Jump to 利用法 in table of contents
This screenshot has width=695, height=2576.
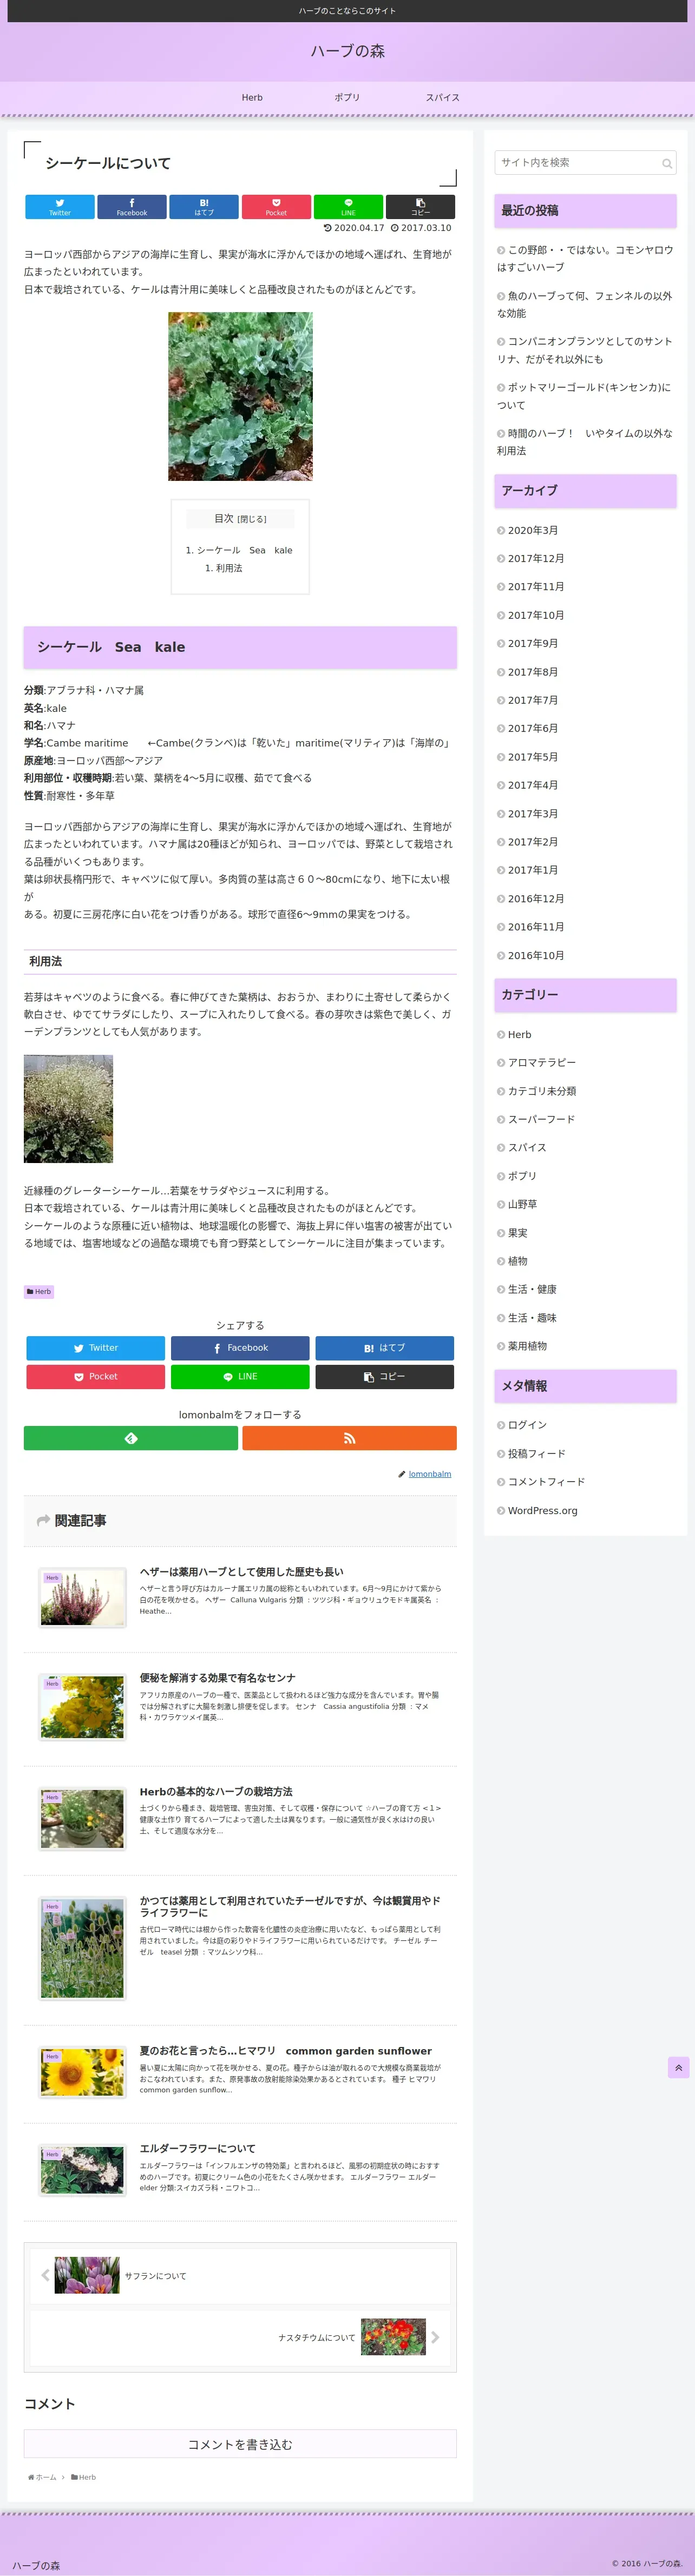[229, 568]
